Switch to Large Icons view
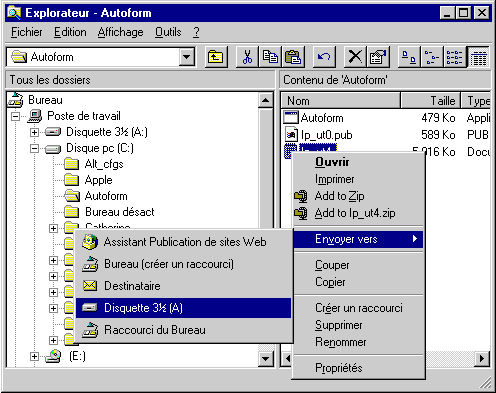This screenshot has height=393, width=496. coord(409,57)
